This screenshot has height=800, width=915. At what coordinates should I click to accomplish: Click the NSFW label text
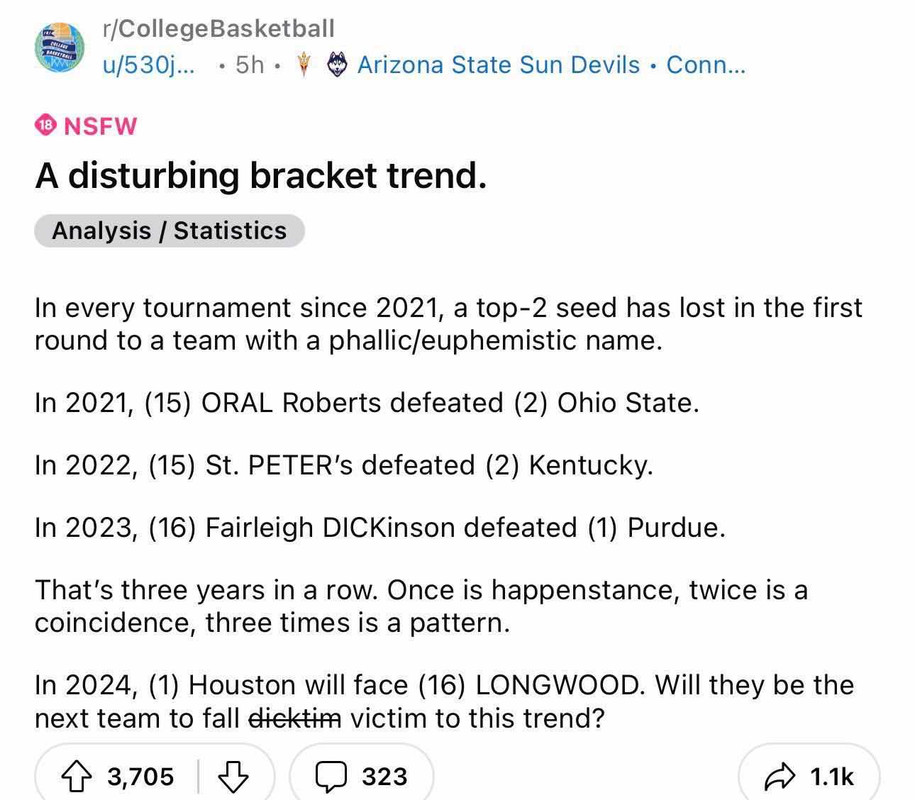tap(100, 126)
